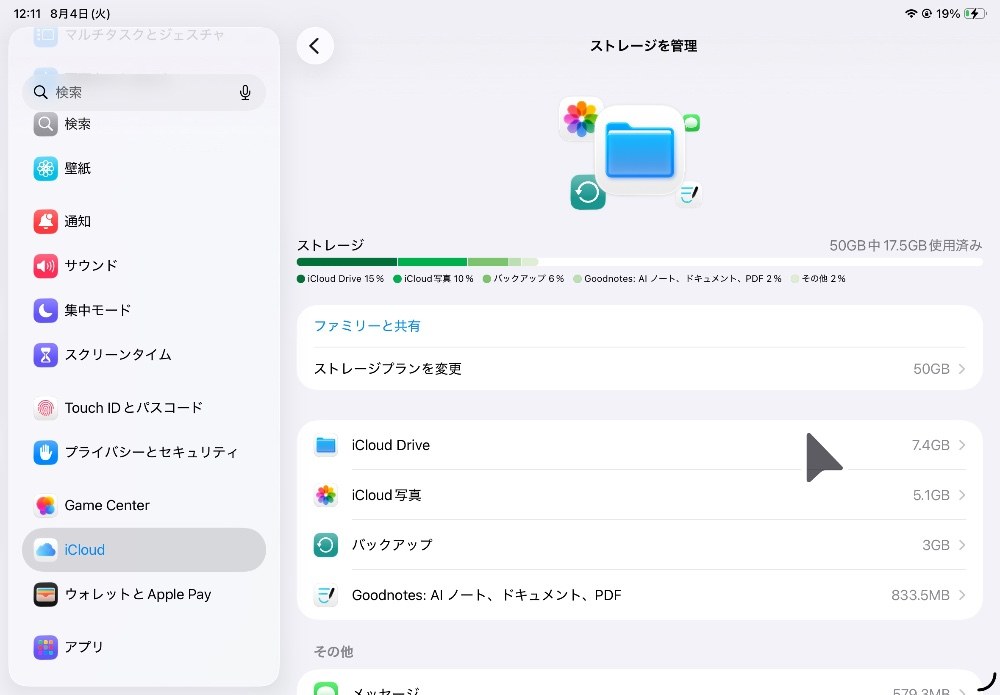Select スクリーンタイム in the sidebar
This screenshot has height=695, width=1000.
pyautogui.click(x=143, y=355)
